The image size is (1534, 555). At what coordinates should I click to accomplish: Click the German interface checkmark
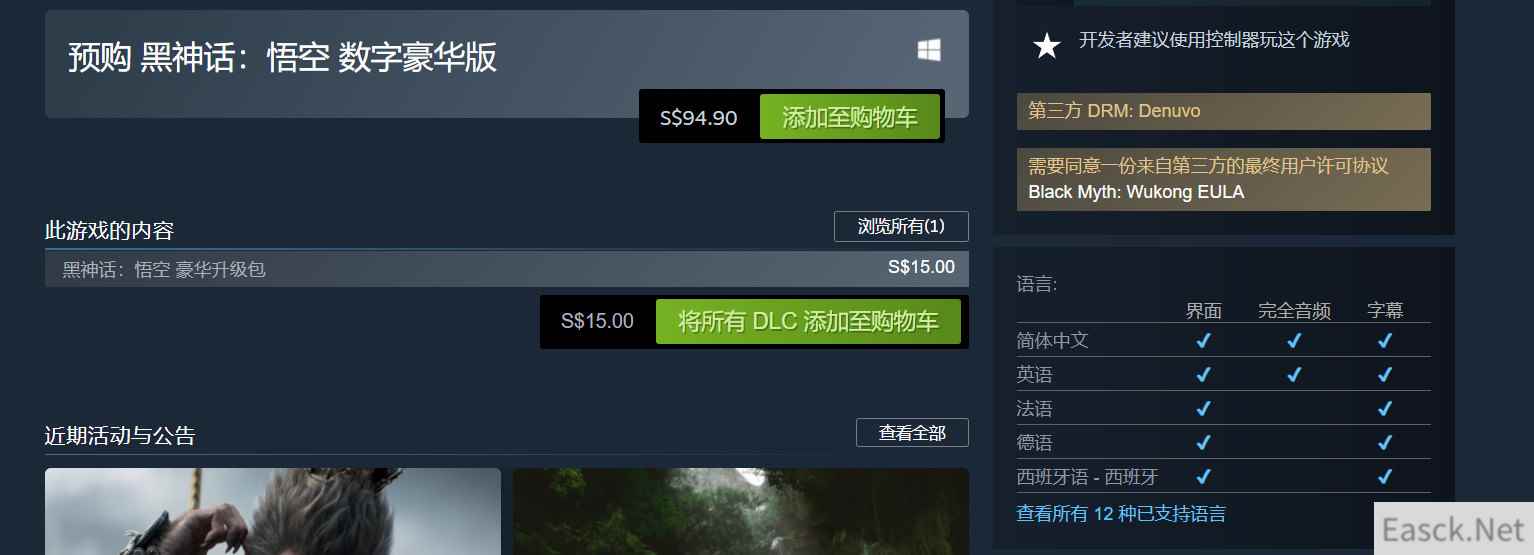[x=1203, y=443]
